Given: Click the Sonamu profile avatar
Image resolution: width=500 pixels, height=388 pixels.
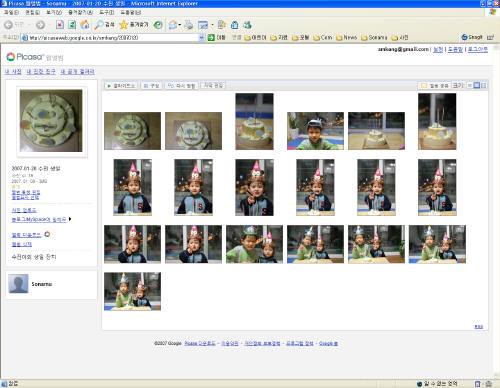Looking at the screenshot, I should (x=18, y=284).
